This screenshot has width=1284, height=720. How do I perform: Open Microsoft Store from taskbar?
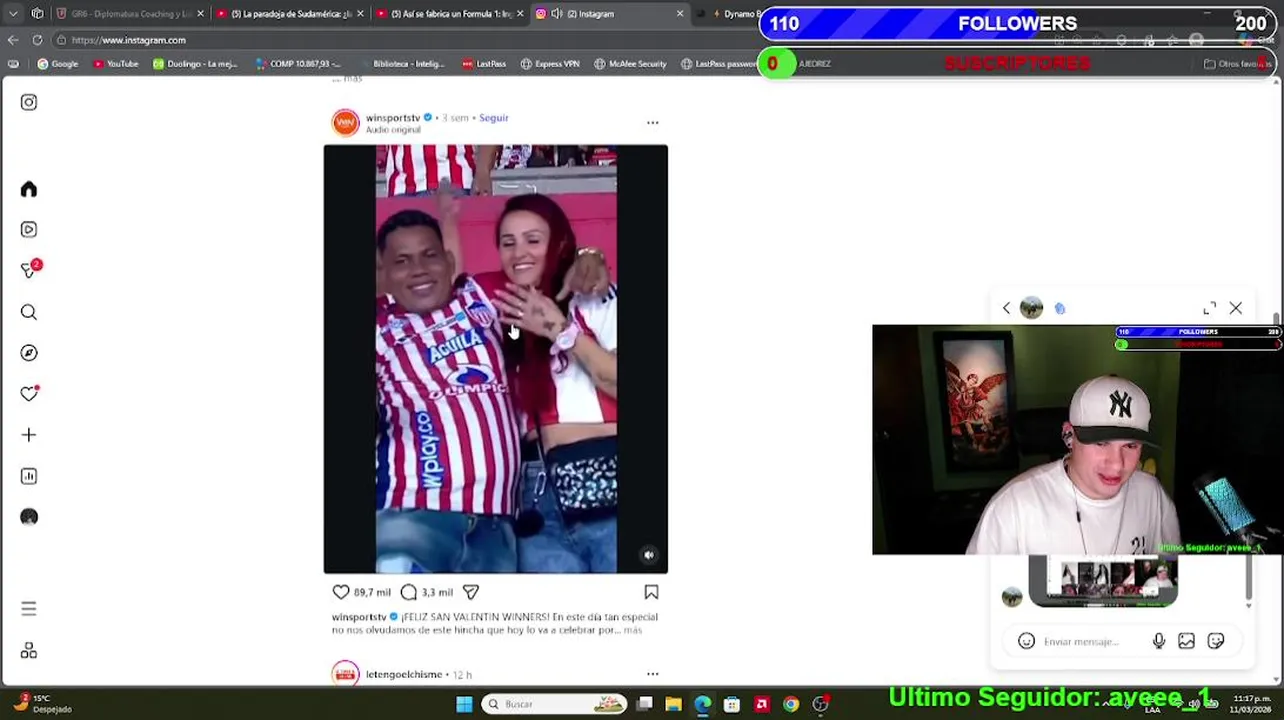click(732, 704)
